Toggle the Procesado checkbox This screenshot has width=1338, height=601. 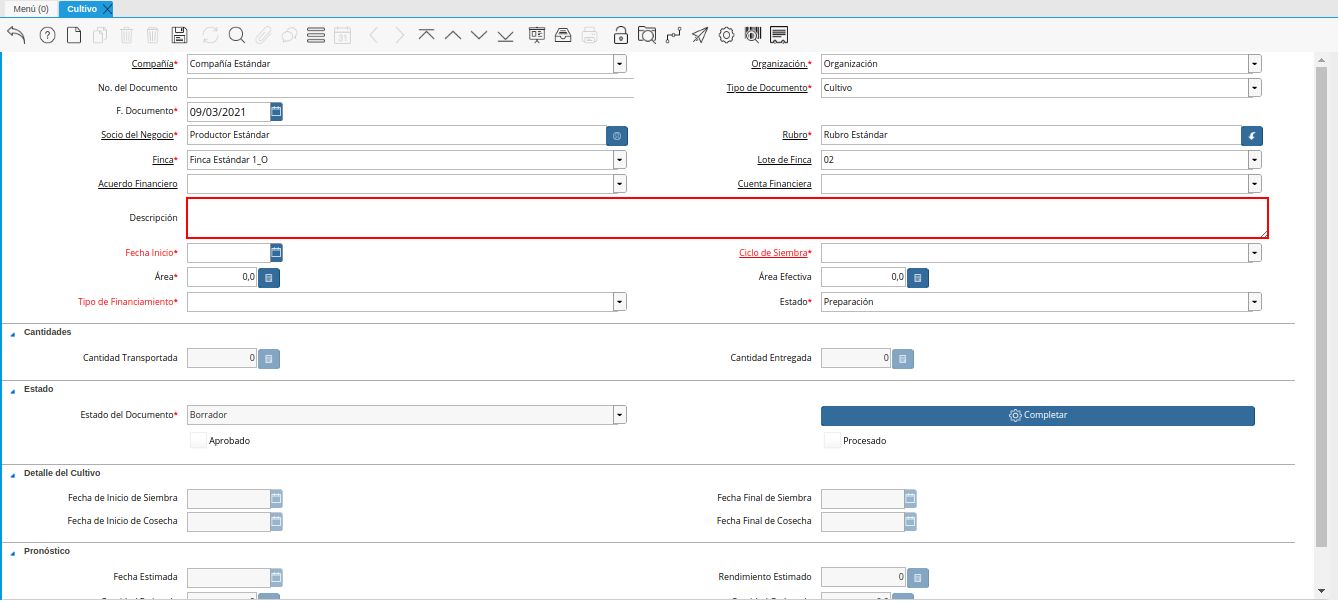832,440
